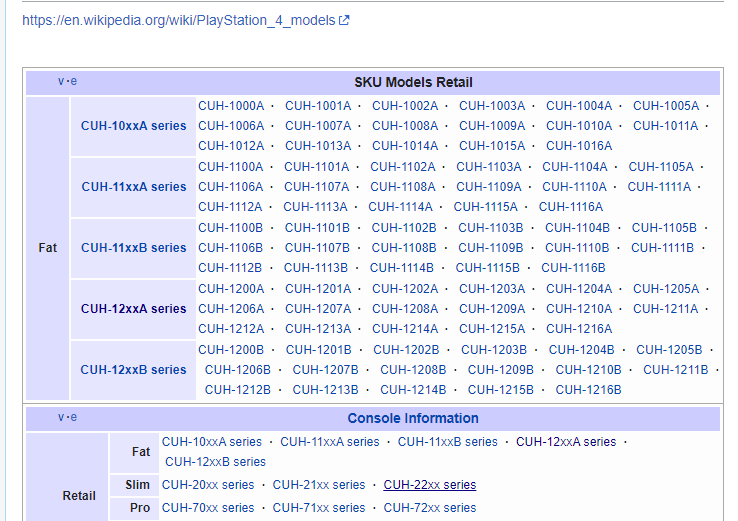
Task: Open the CUH-1105B model link
Action: (x=664, y=228)
